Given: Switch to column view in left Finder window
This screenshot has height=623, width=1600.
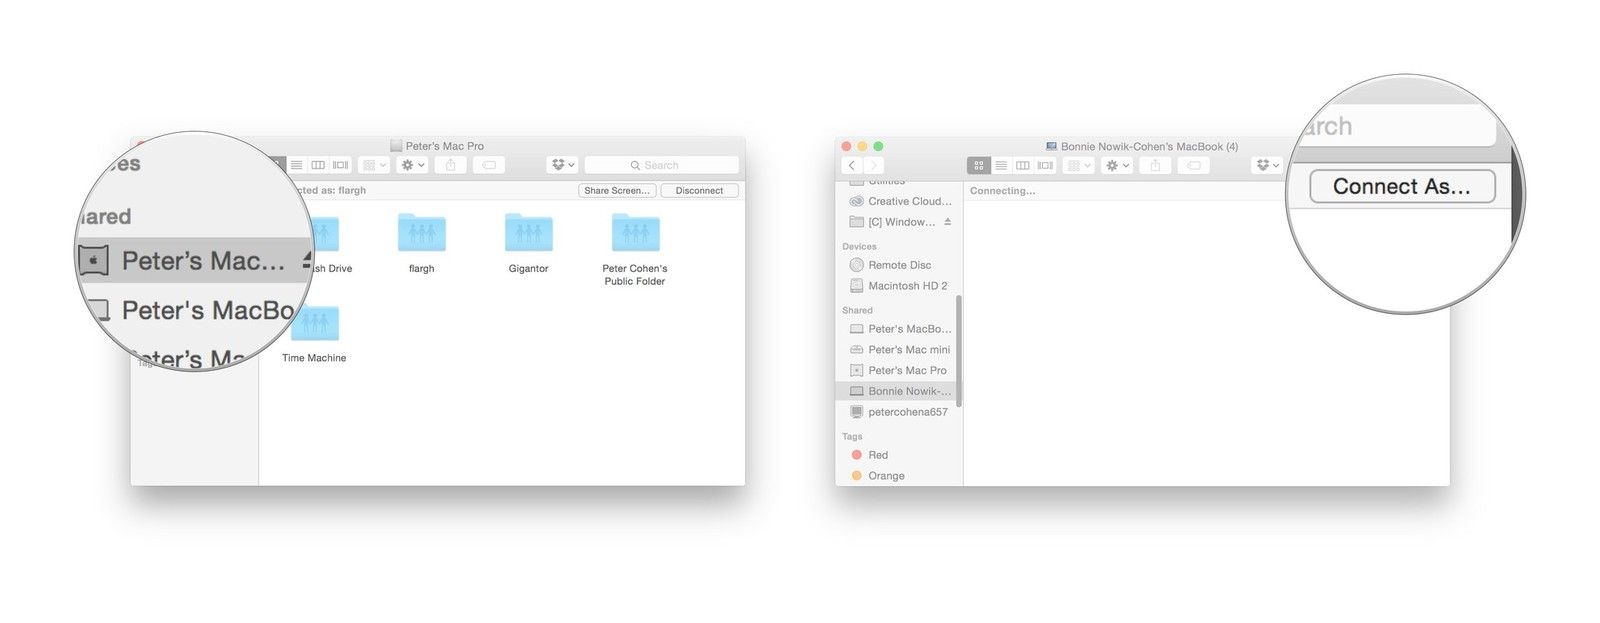Looking at the screenshot, I should pyautogui.click(x=318, y=165).
